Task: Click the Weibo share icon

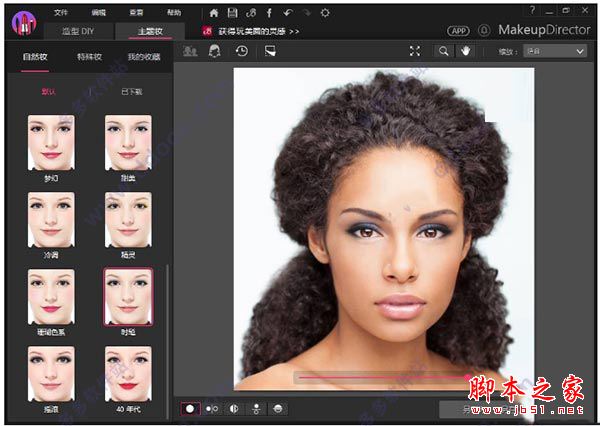Action: [251, 13]
